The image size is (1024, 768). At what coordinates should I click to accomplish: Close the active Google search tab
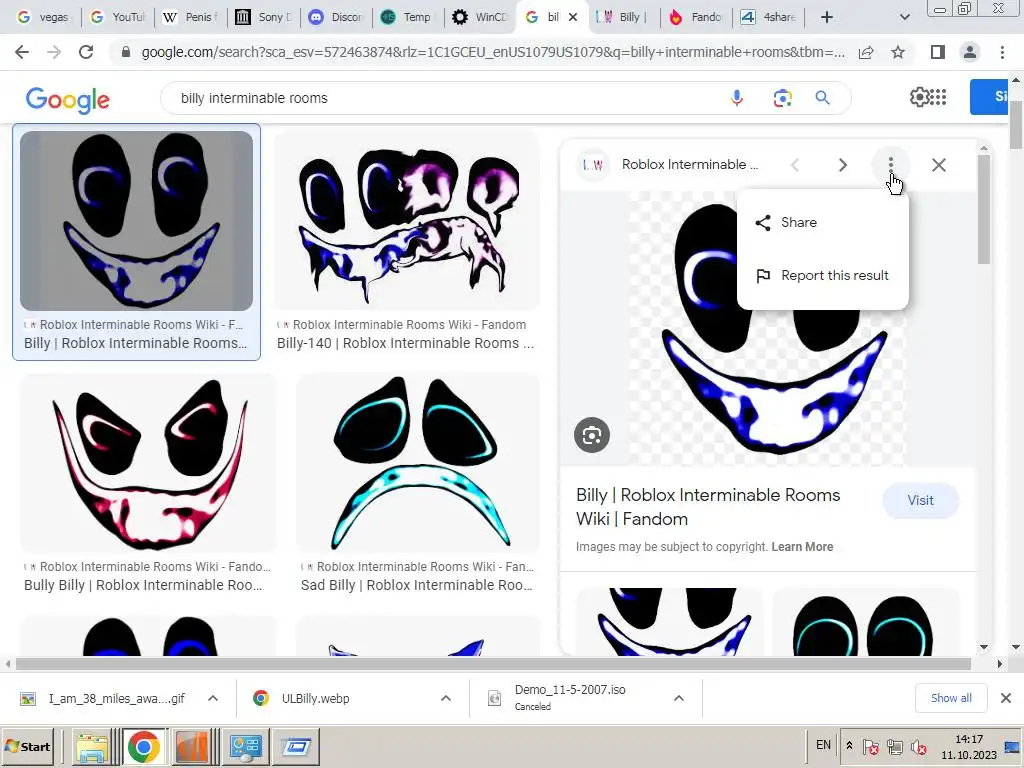click(x=573, y=17)
